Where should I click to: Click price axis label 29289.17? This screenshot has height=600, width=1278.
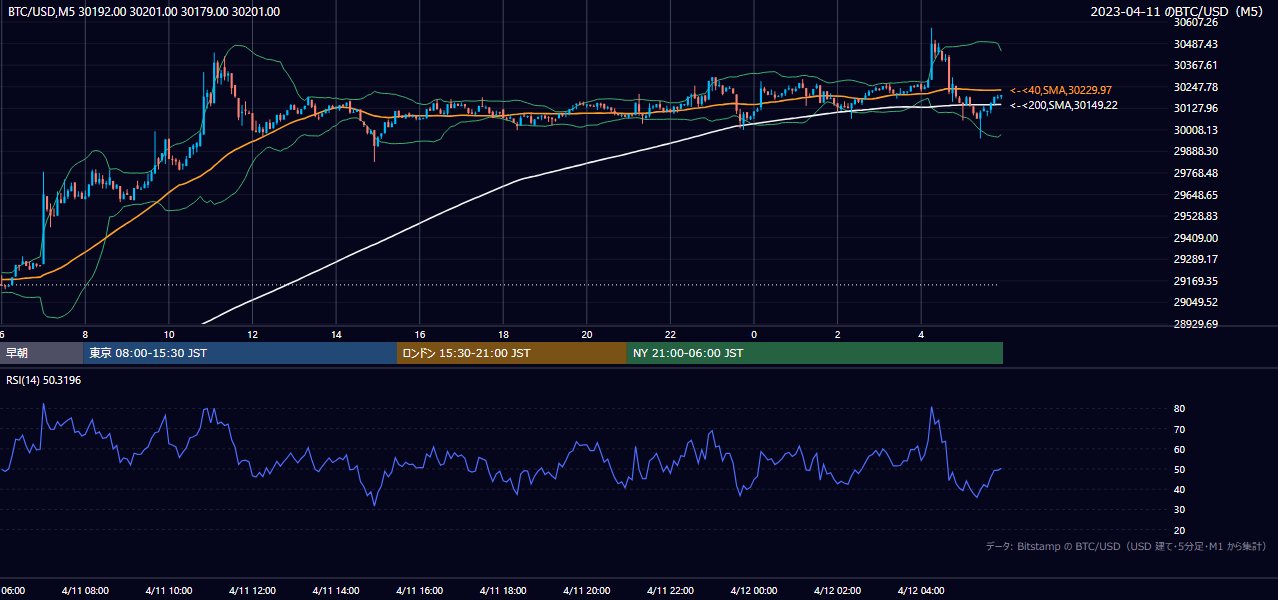[x=1196, y=259]
